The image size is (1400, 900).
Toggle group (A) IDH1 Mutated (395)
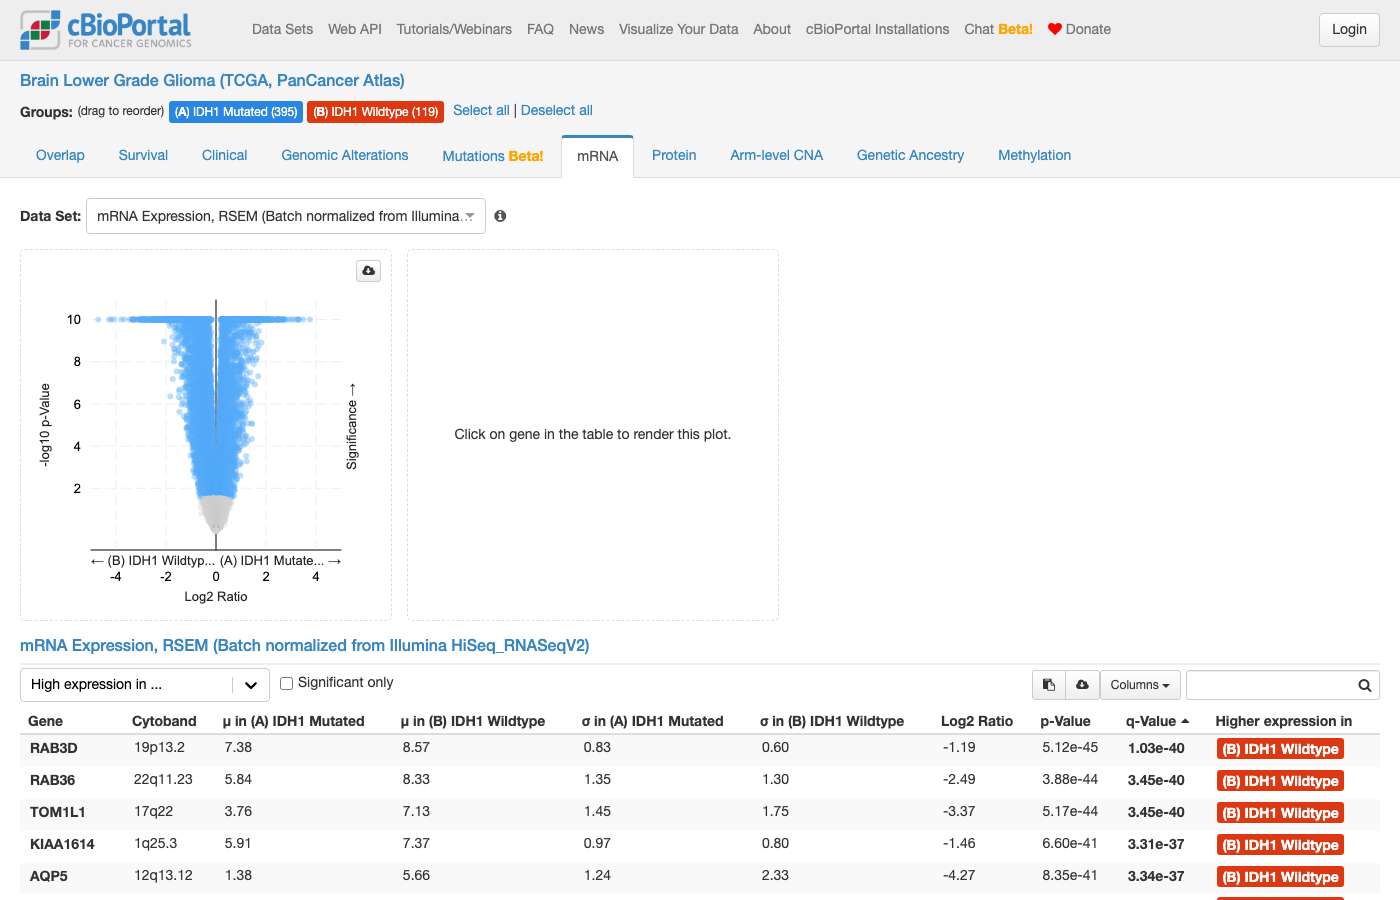click(236, 112)
